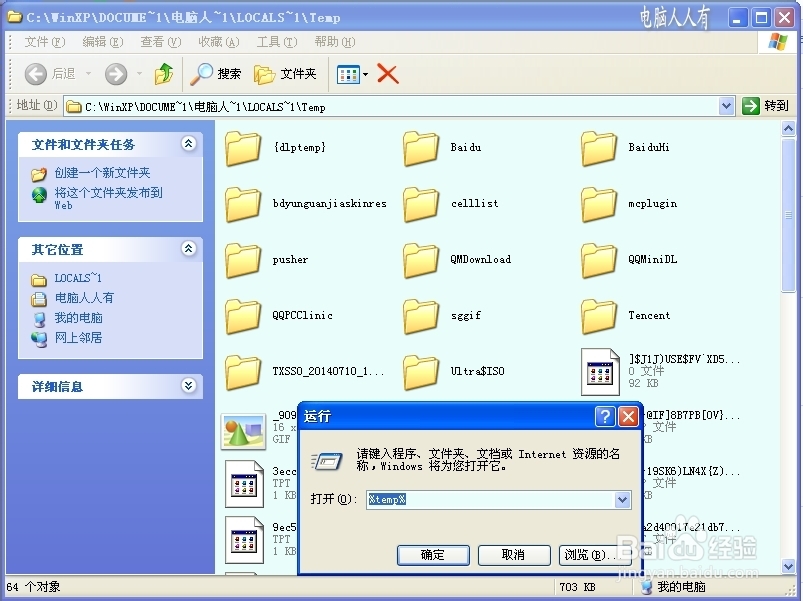Select the sggif folder
The image size is (803, 601).
point(442,316)
